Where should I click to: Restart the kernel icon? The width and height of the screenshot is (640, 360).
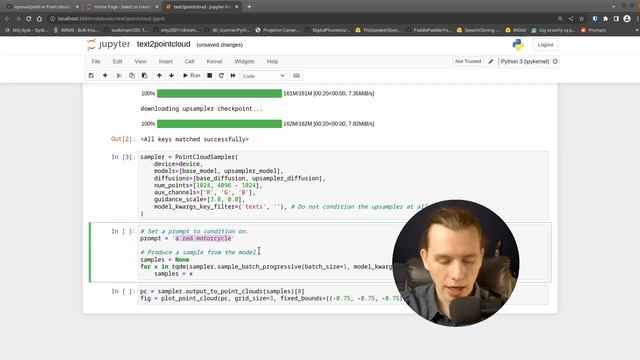pos(221,76)
